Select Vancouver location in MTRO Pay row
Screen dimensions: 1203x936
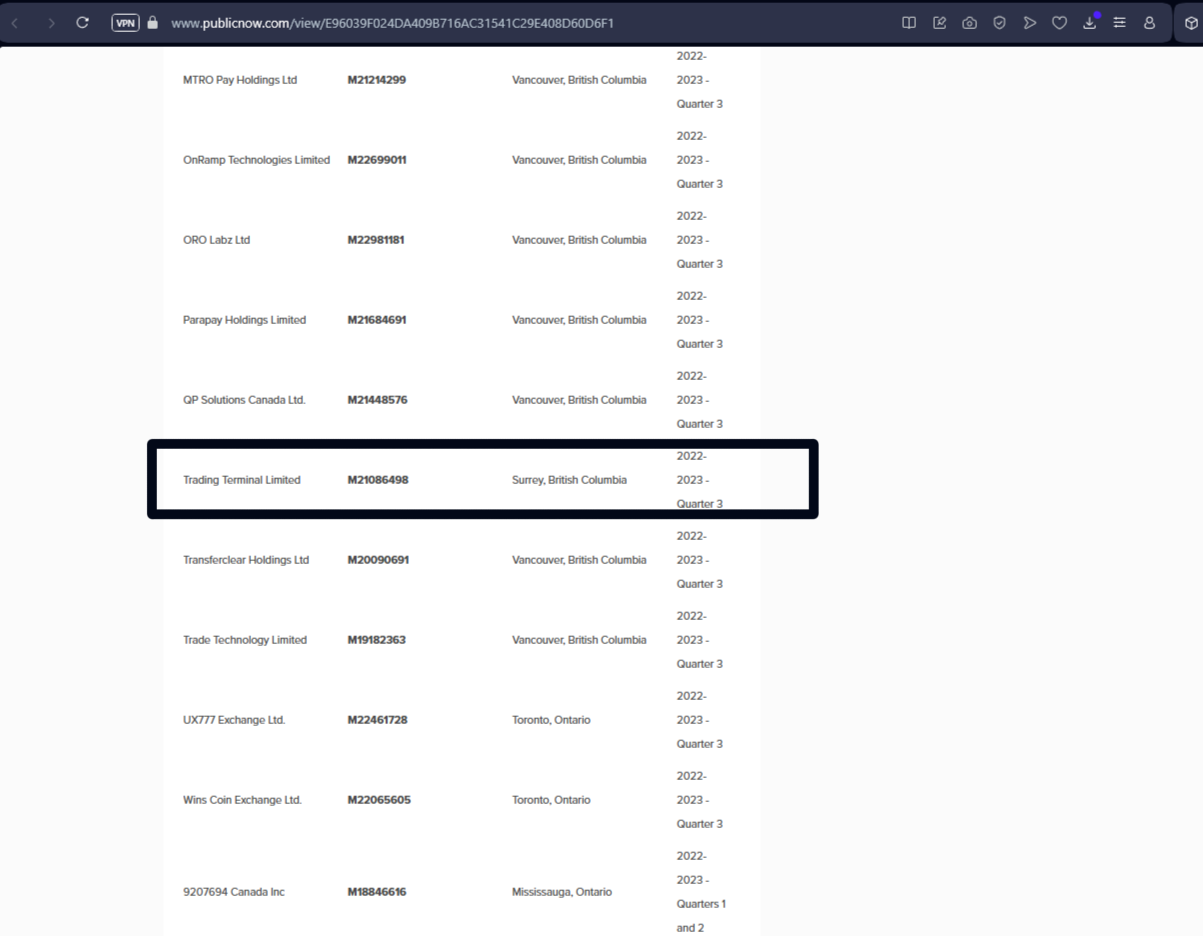(579, 80)
